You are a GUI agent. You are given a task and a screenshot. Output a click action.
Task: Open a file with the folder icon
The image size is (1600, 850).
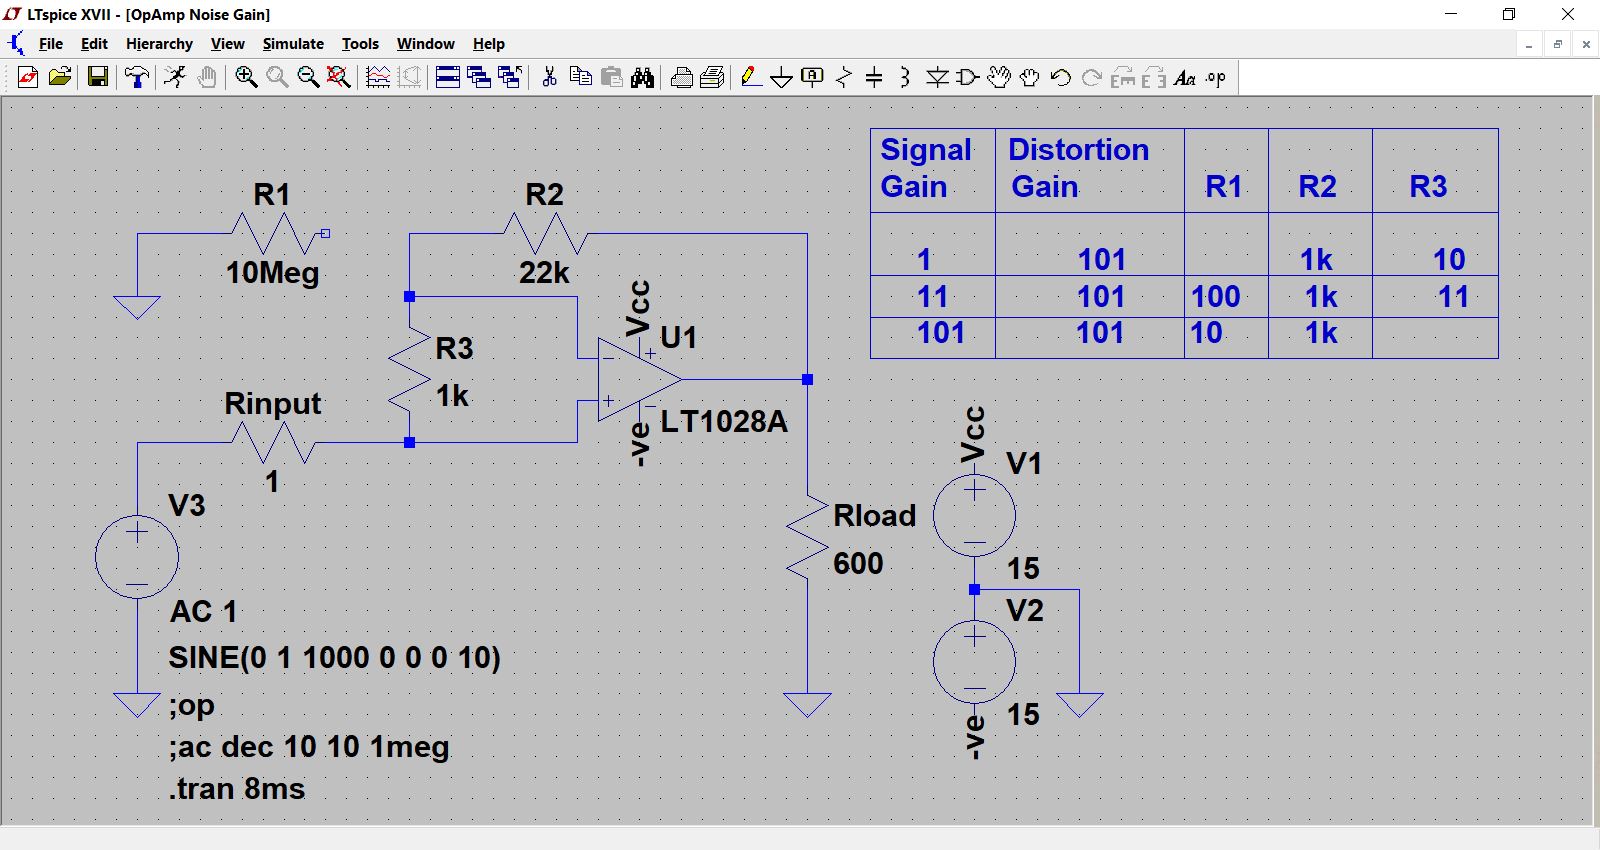[60, 77]
